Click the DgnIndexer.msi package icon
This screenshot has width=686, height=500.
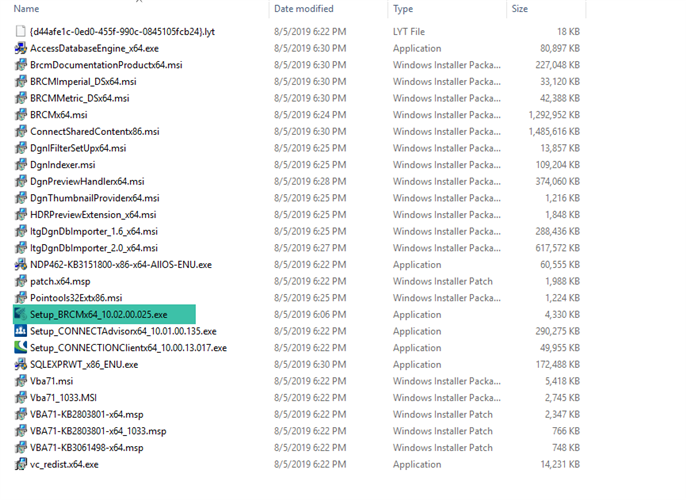coord(21,164)
